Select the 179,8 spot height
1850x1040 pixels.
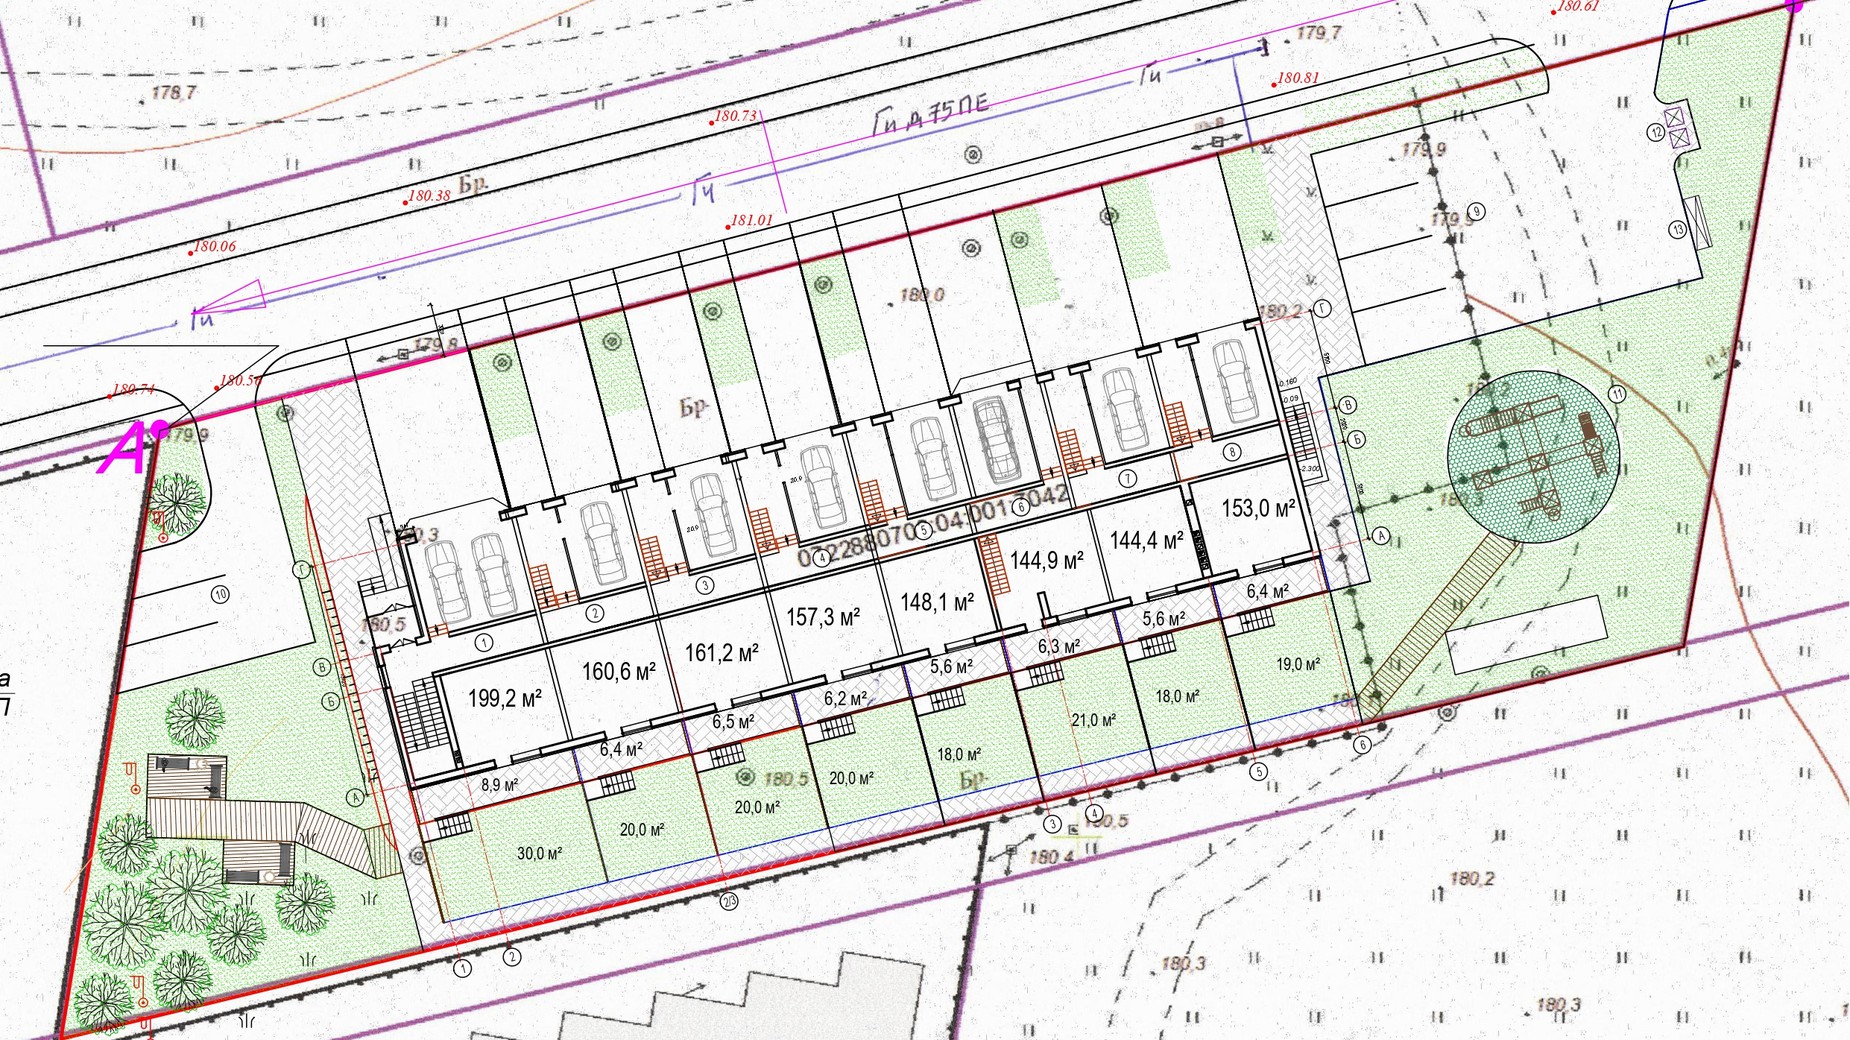(x=435, y=346)
